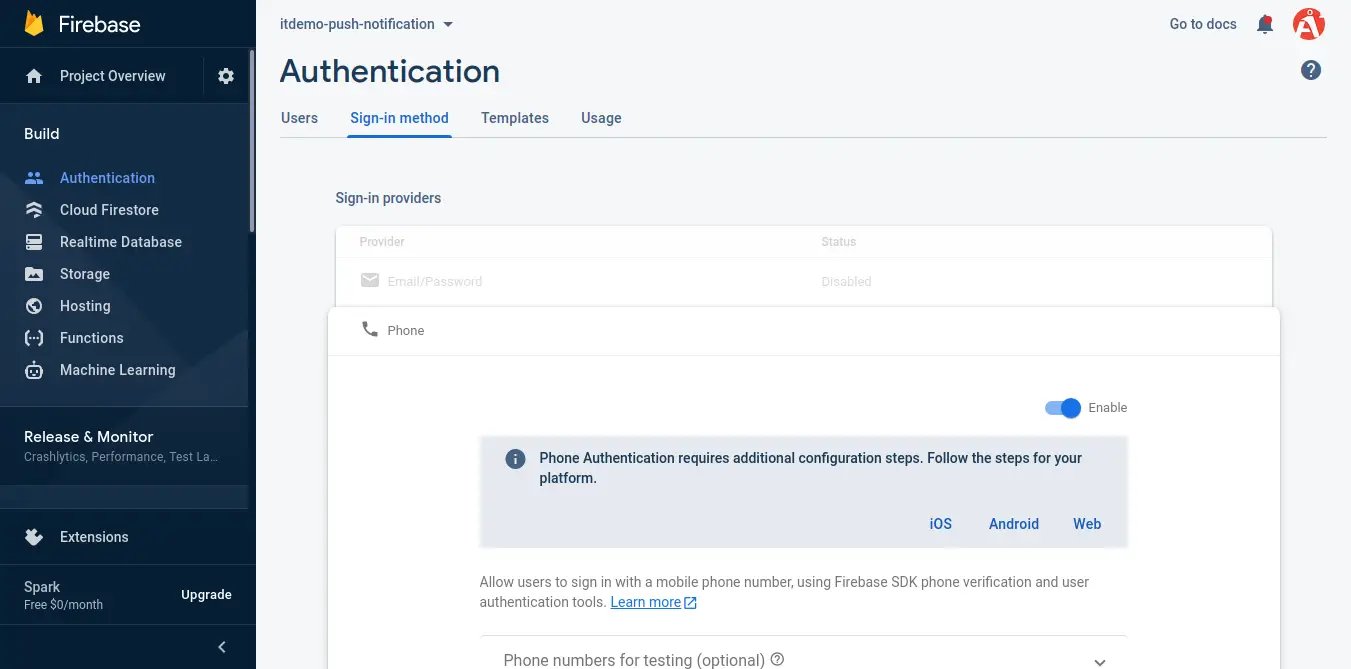Switch to the Users tab
The height and width of the screenshot is (669, 1351).
point(299,118)
